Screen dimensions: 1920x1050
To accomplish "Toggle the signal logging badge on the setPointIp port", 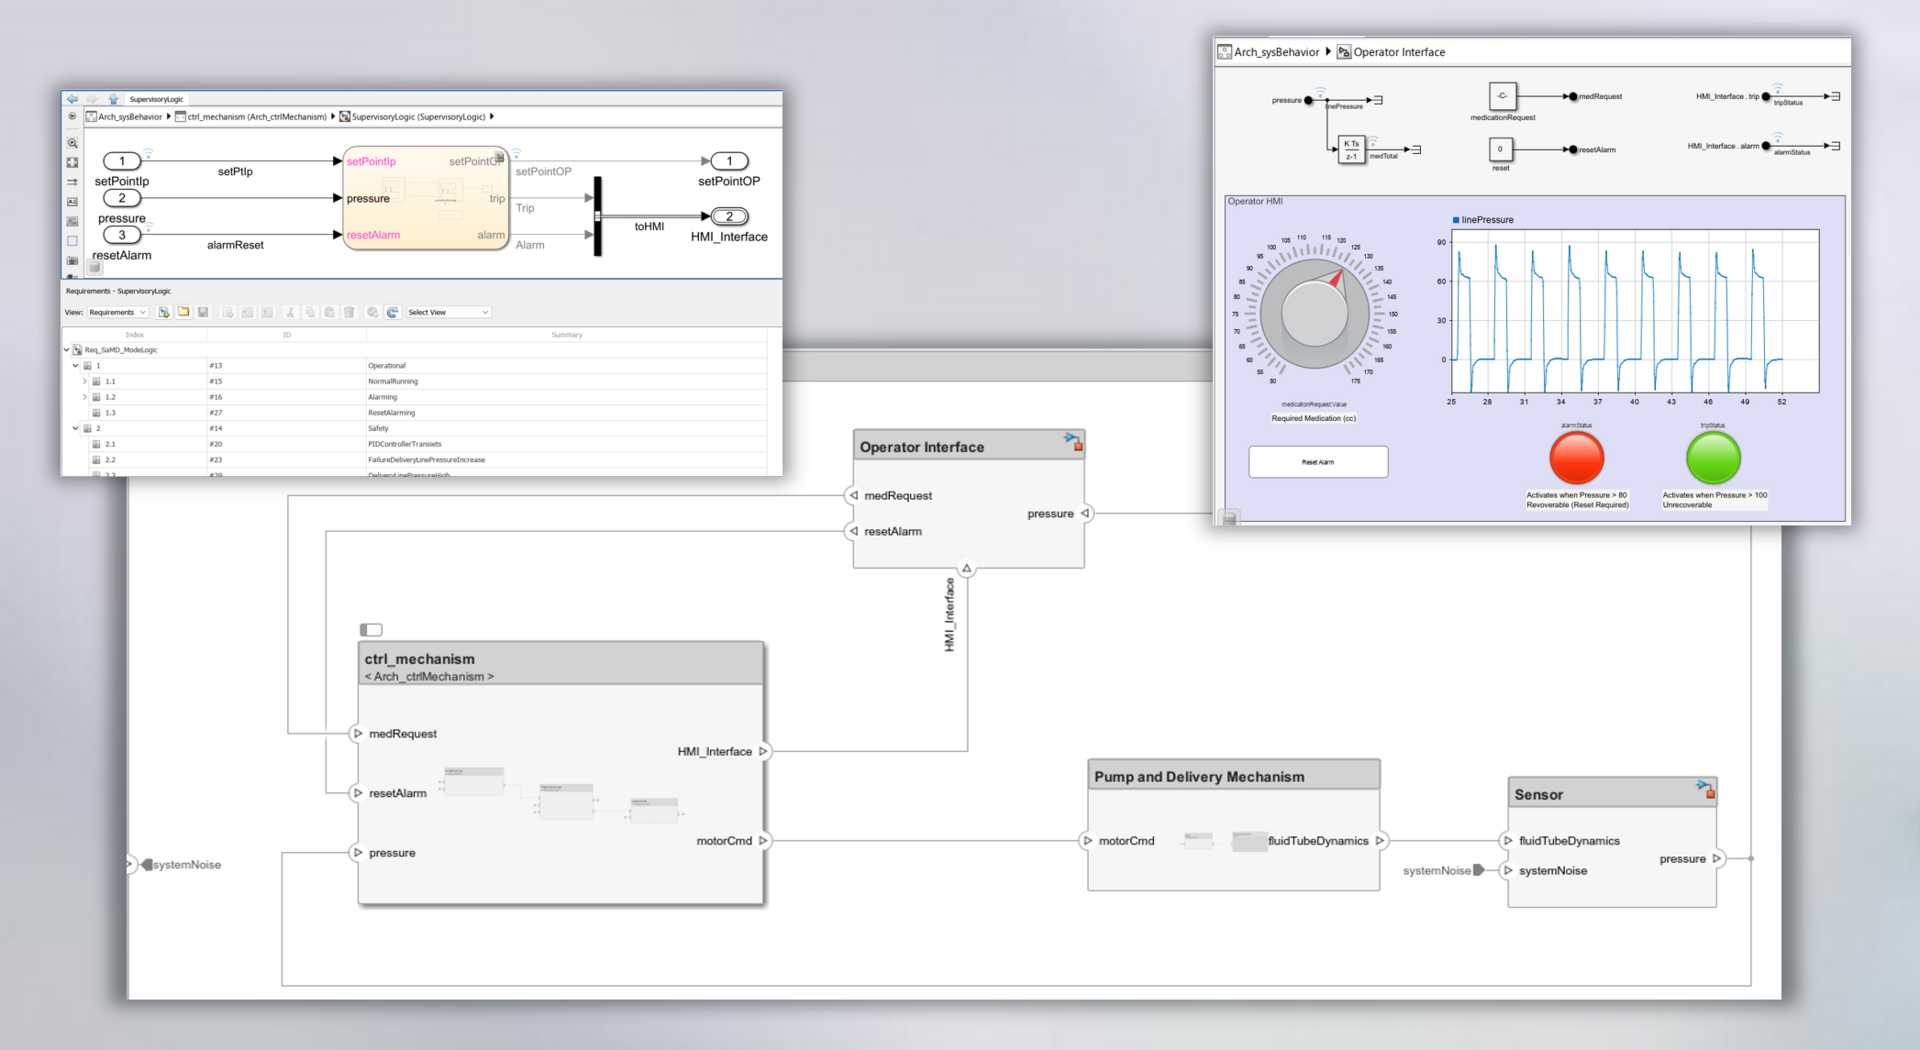I will click(148, 152).
